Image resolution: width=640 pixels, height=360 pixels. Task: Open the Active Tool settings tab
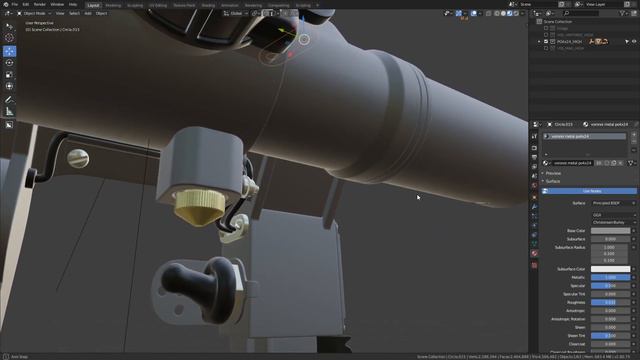coord(534,136)
